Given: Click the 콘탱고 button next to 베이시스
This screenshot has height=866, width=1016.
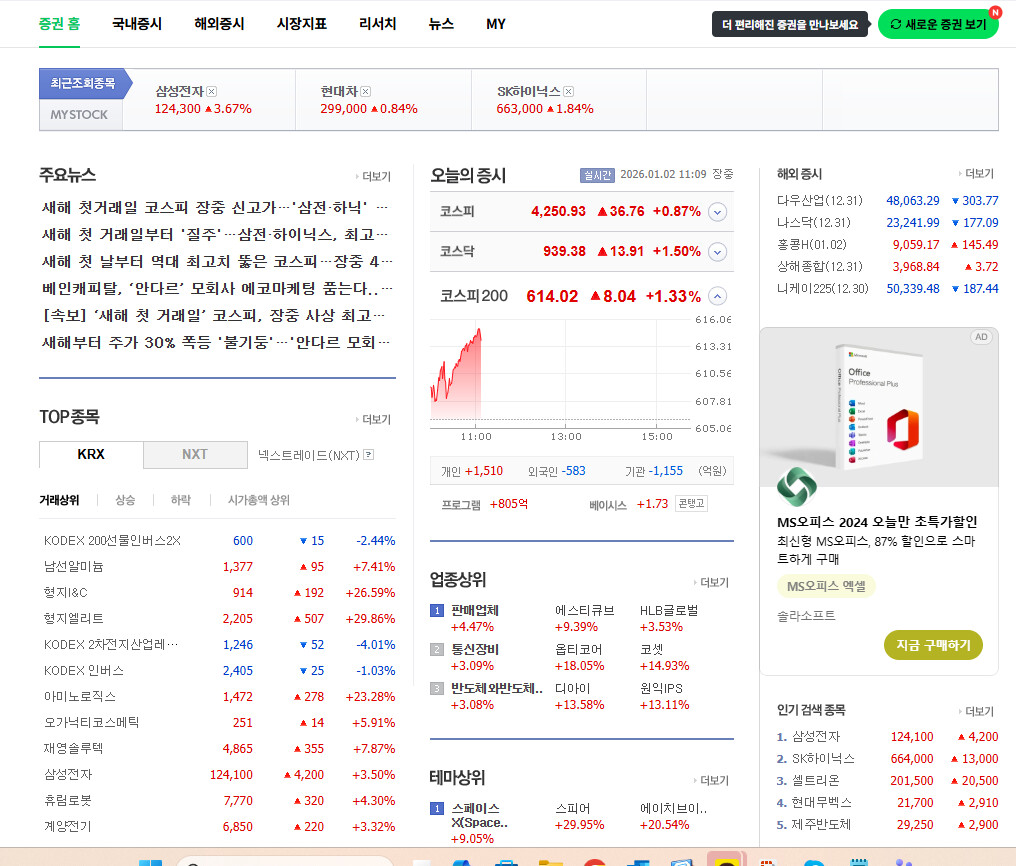Looking at the screenshot, I should coord(691,504).
